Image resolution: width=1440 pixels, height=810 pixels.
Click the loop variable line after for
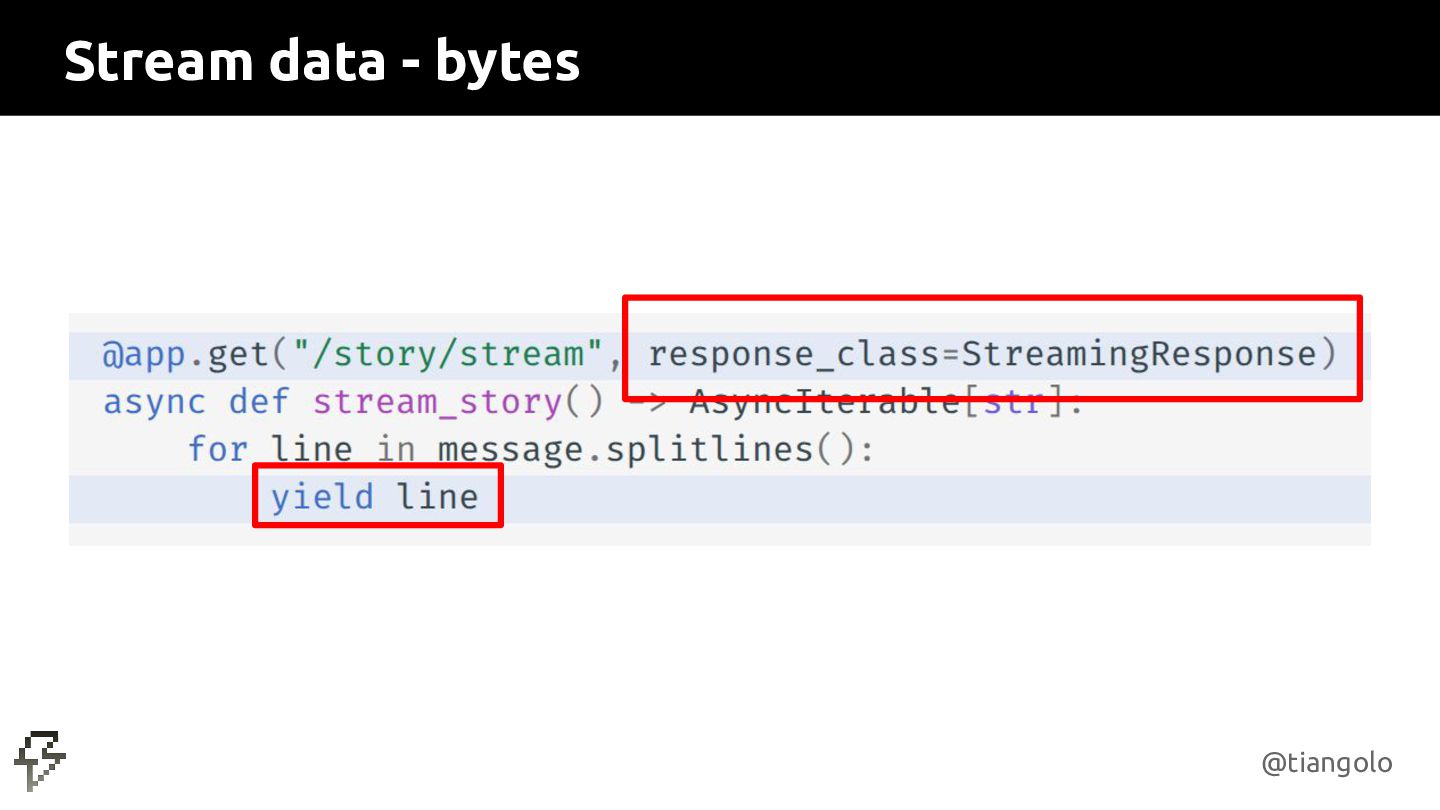pos(312,449)
